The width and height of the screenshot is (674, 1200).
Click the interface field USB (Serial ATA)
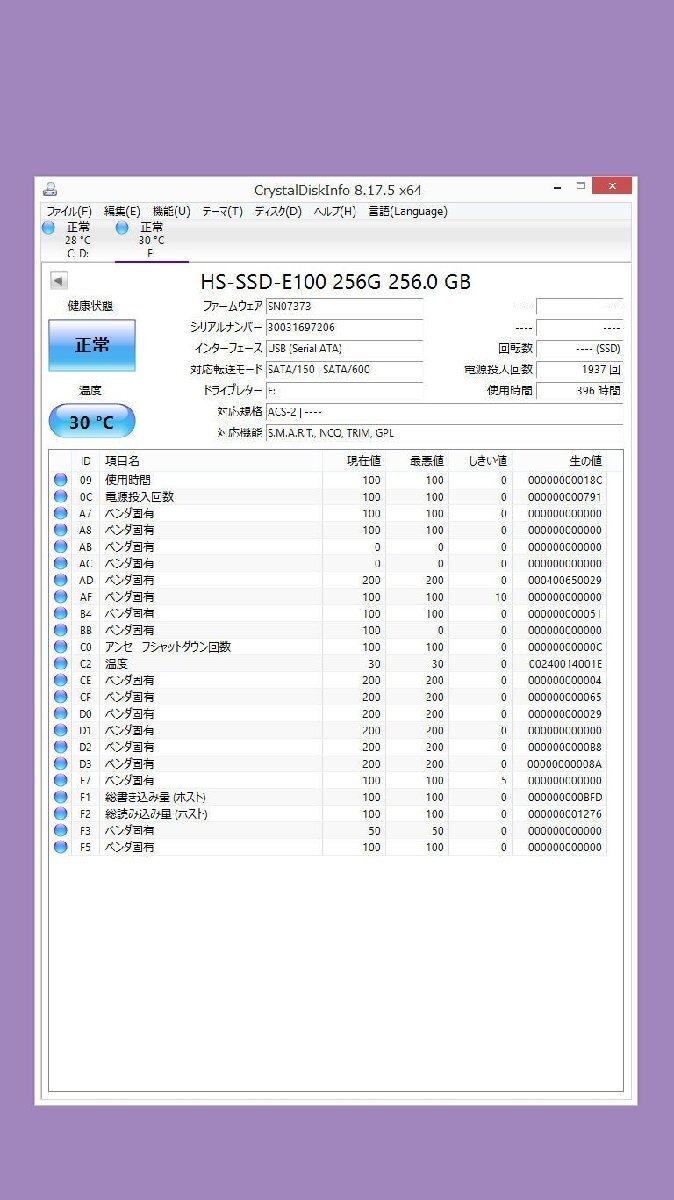(x=344, y=348)
